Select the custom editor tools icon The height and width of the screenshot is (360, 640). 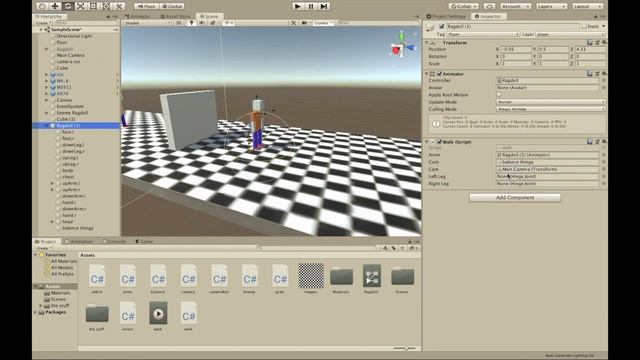click(x=119, y=6)
